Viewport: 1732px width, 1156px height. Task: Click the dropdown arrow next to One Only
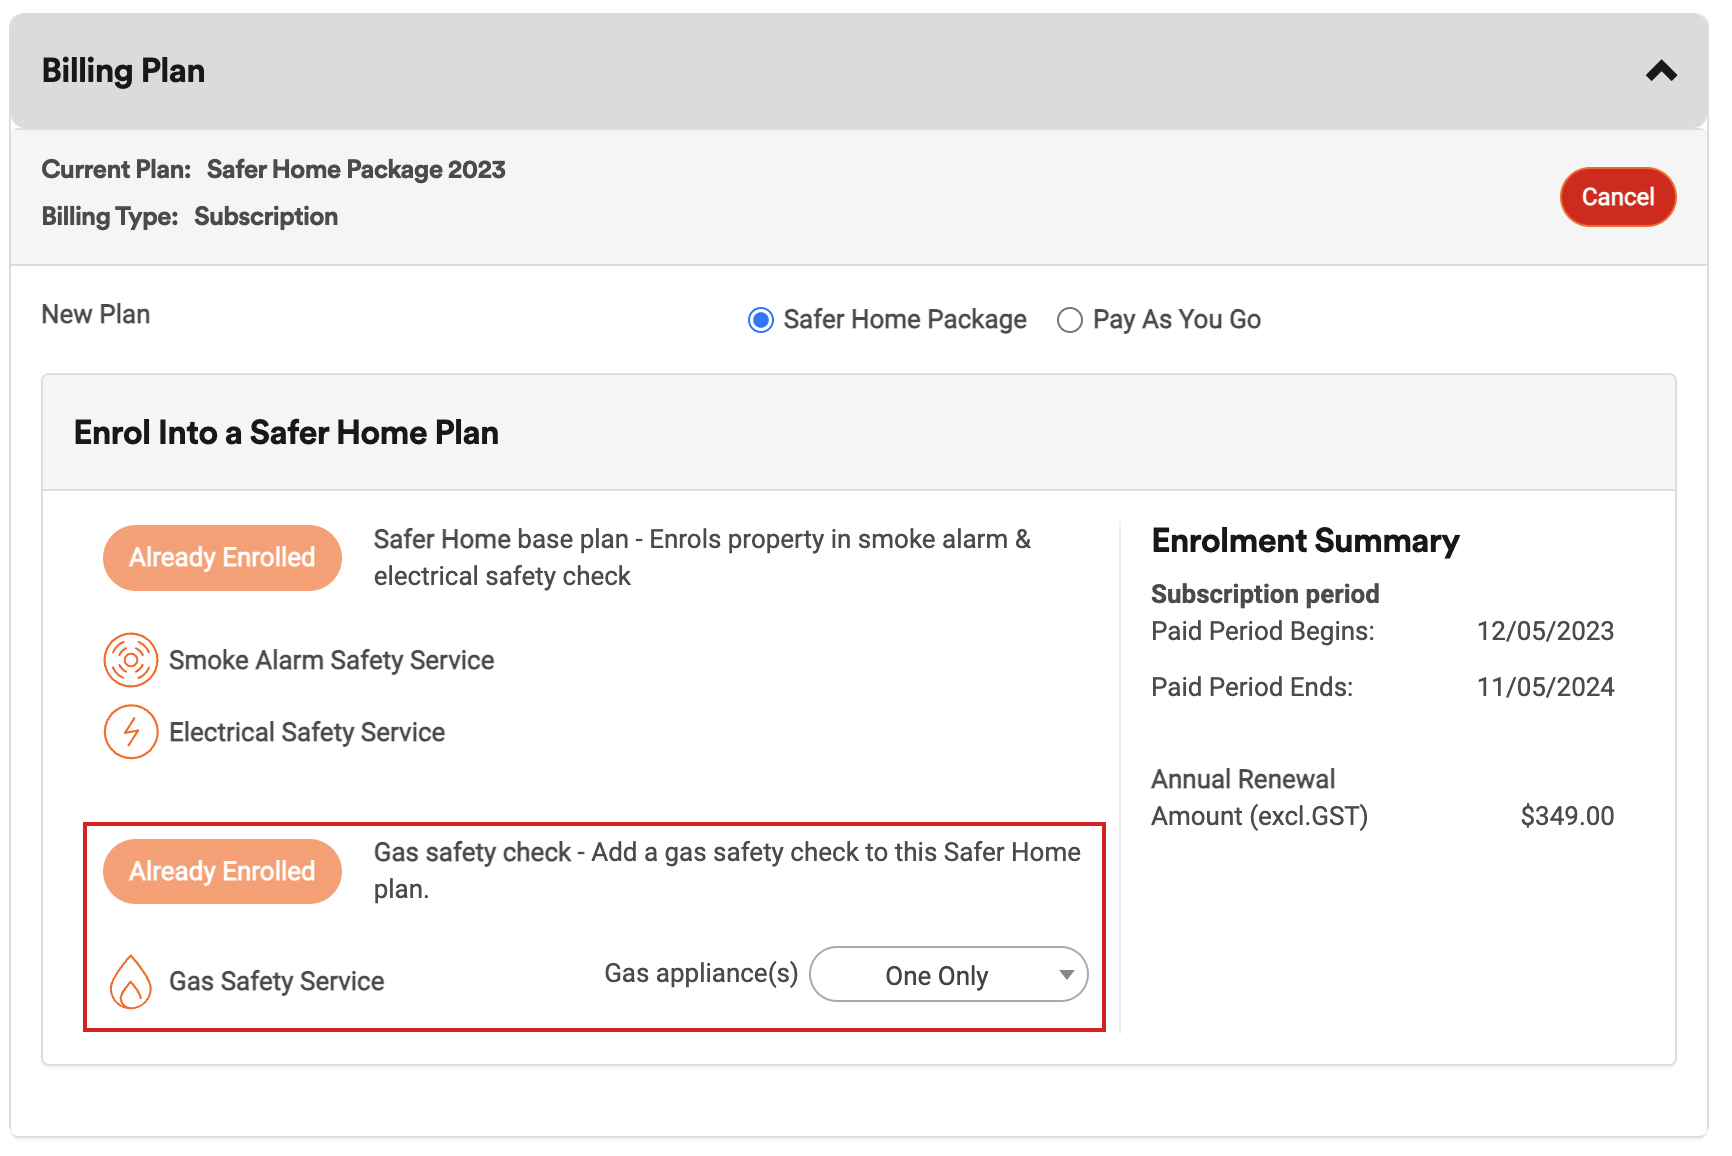(x=1066, y=975)
